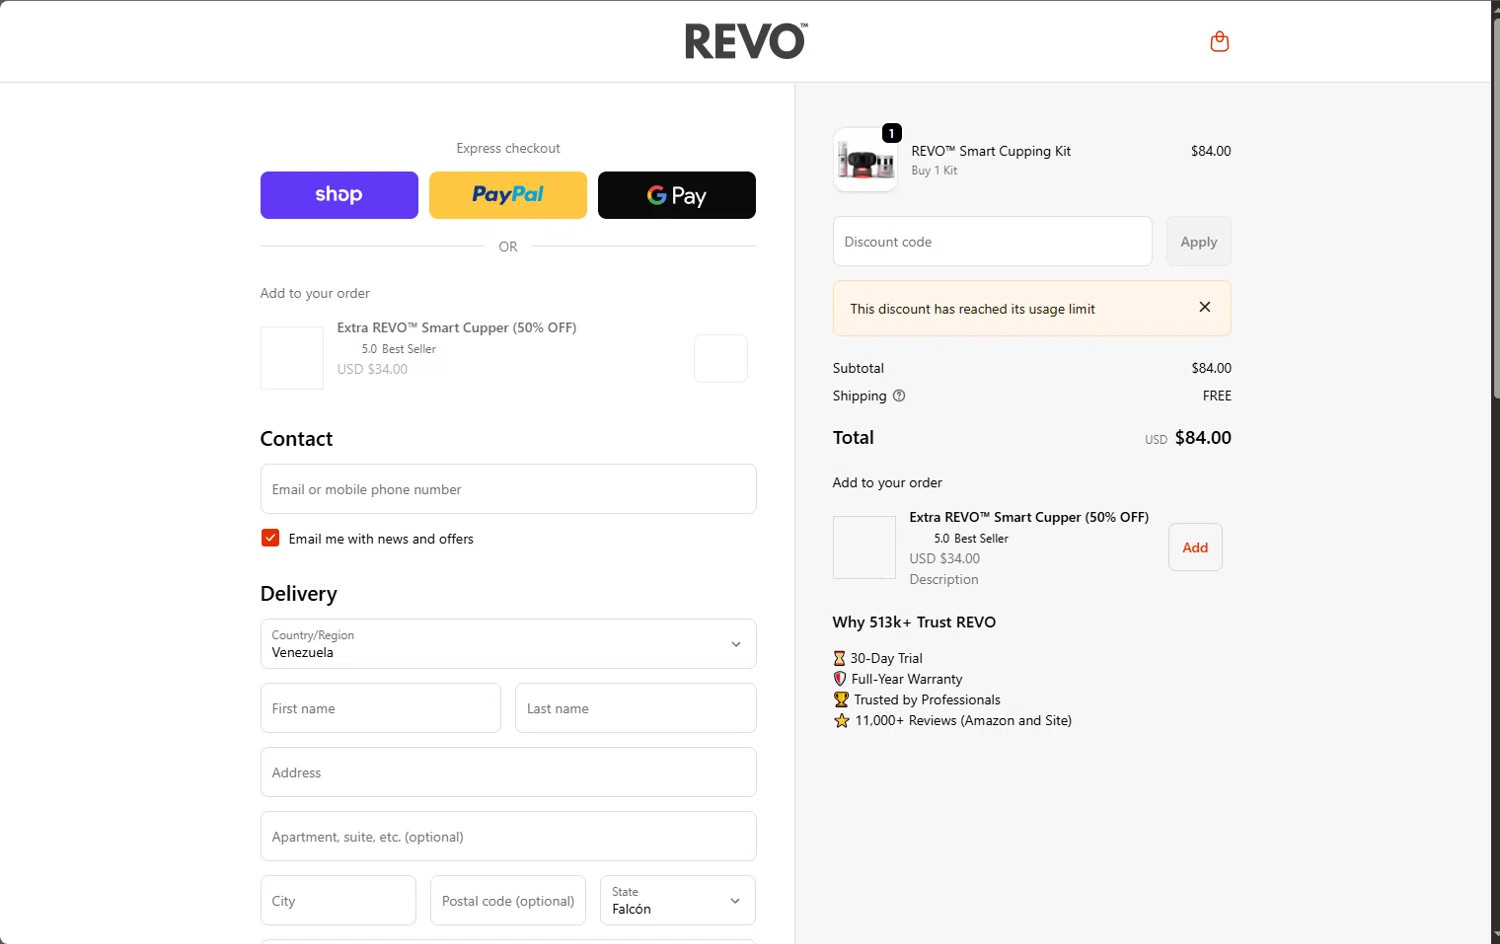Open the Country/Region dropdown showing Venezuela
The image size is (1500, 944).
pos(508,644)
